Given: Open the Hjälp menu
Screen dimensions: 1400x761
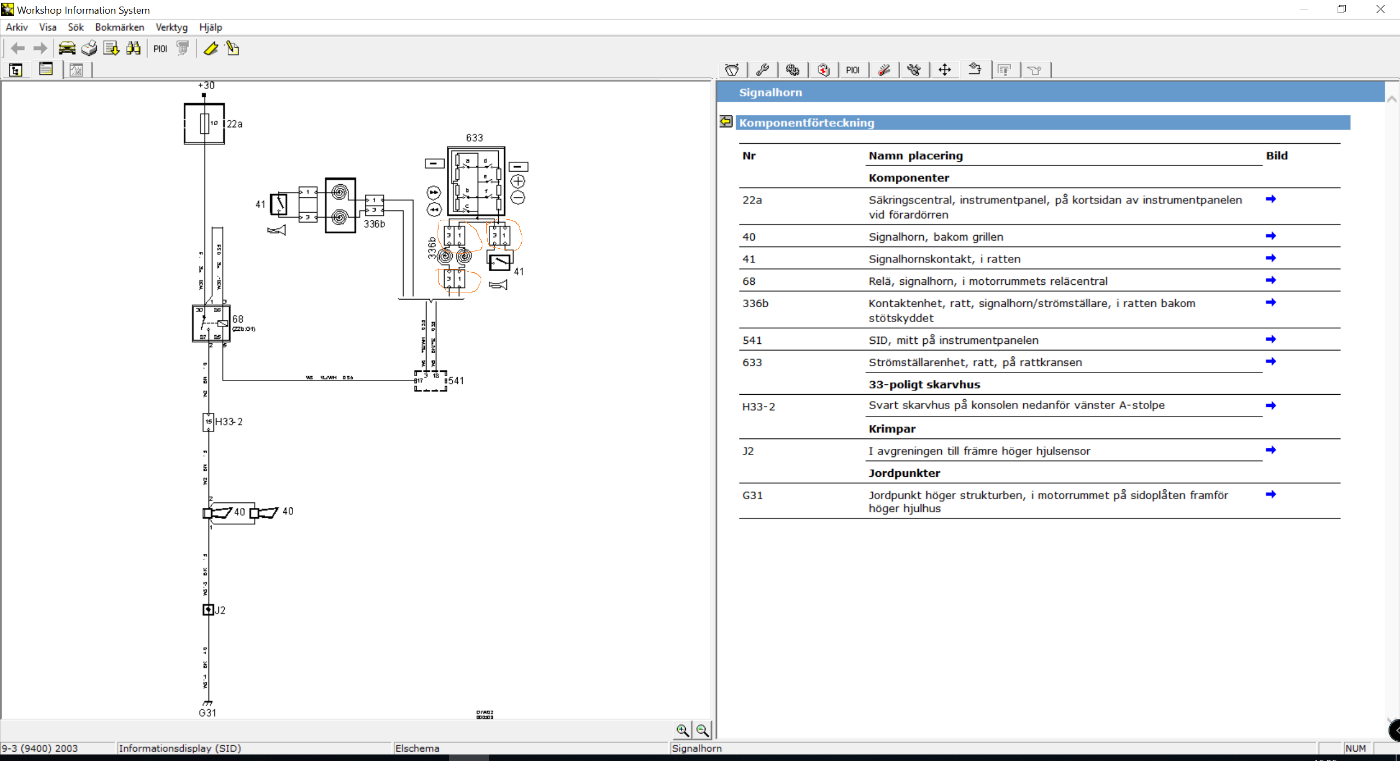Looking at the screenshot, I should 211,27.
